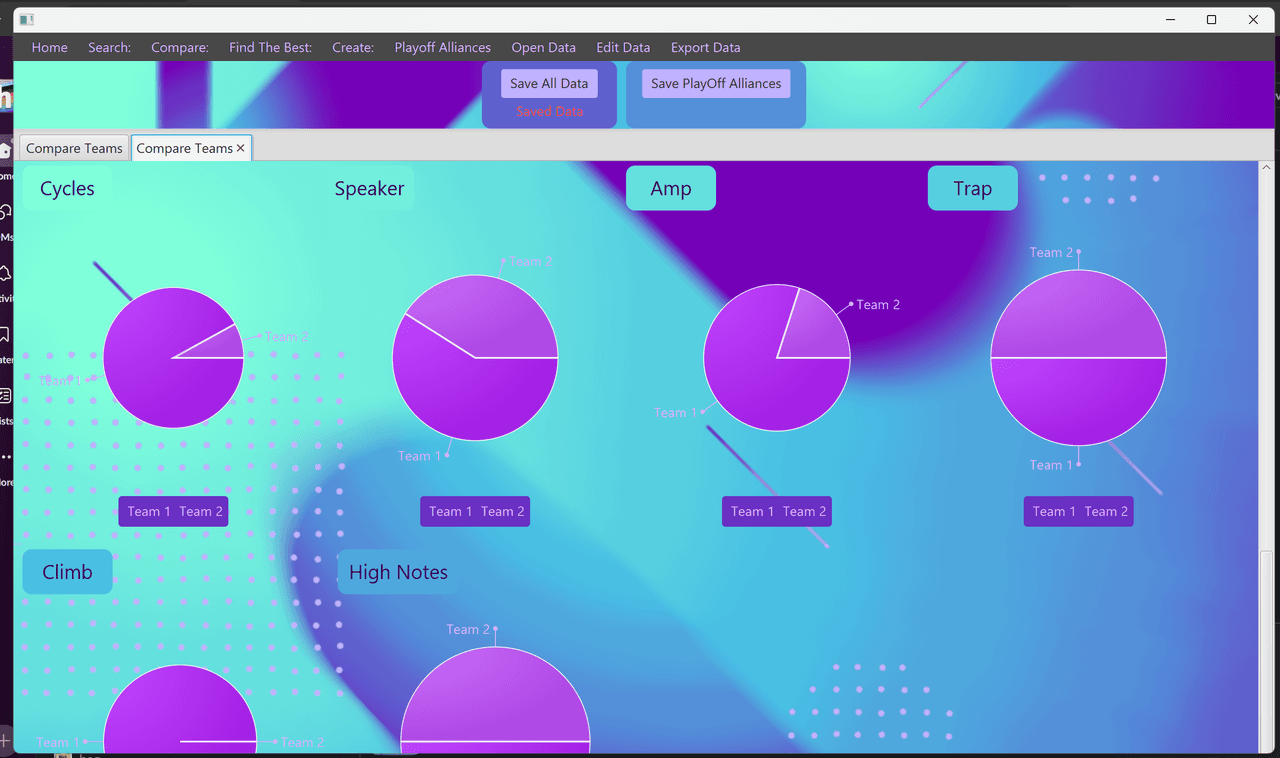Click the Save PlayOff Alliances button

[716, 84]
